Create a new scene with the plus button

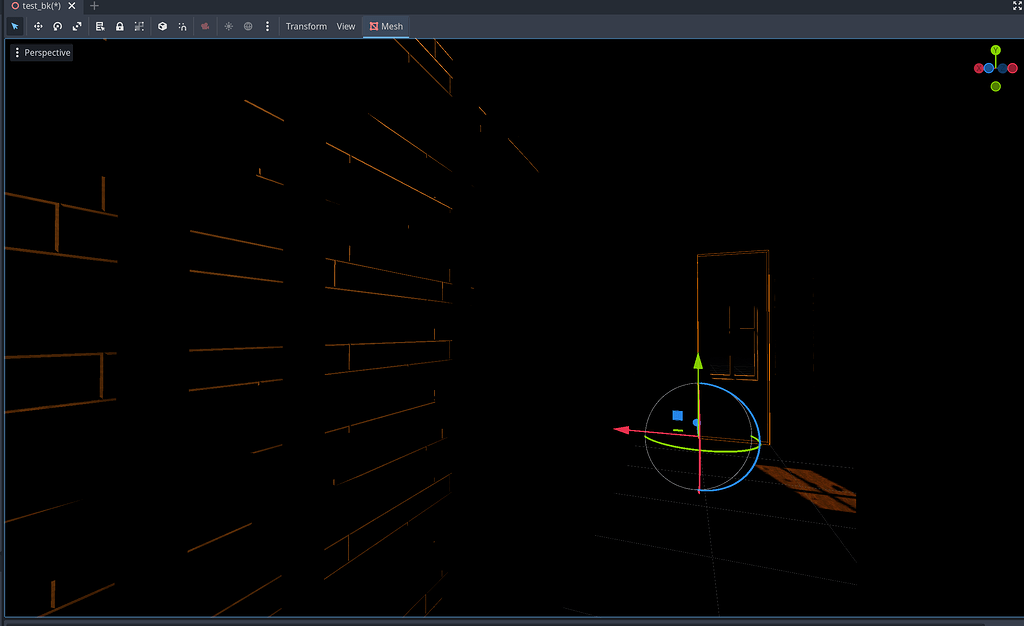pyautogui.click(x=93, y=5)
